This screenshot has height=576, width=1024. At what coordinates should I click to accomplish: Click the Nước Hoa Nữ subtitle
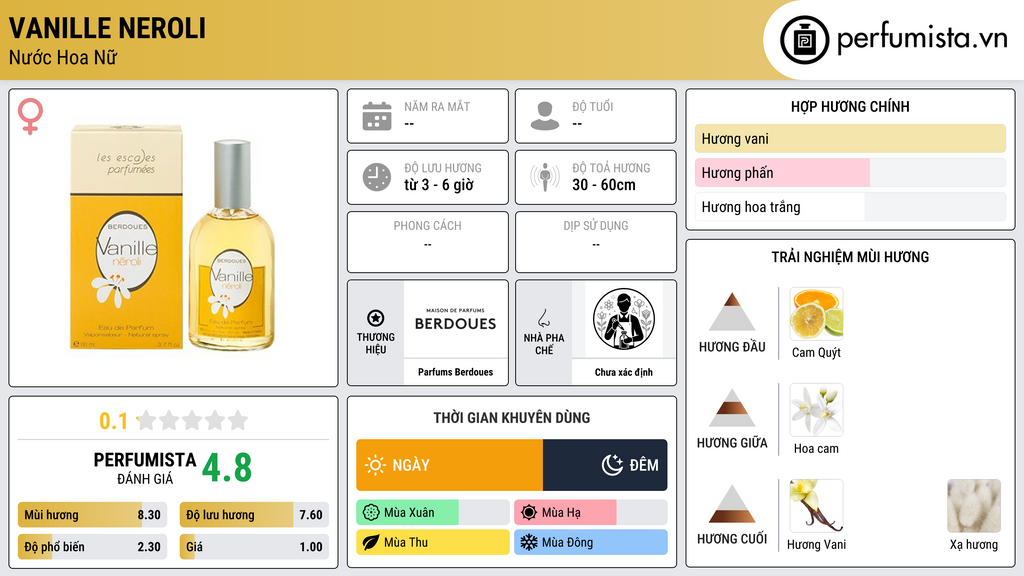(63, 57)
